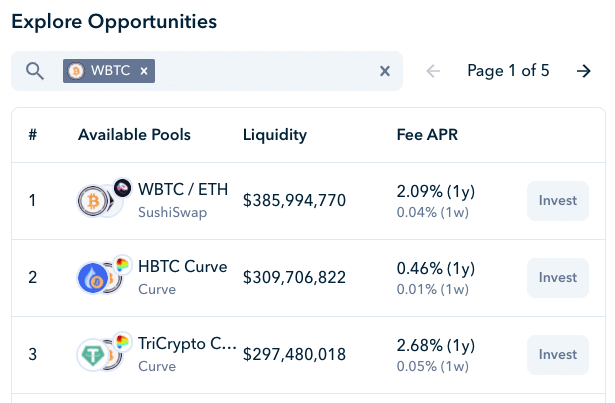Click the WBTC / ETH pool token icon

pos(93,201)
